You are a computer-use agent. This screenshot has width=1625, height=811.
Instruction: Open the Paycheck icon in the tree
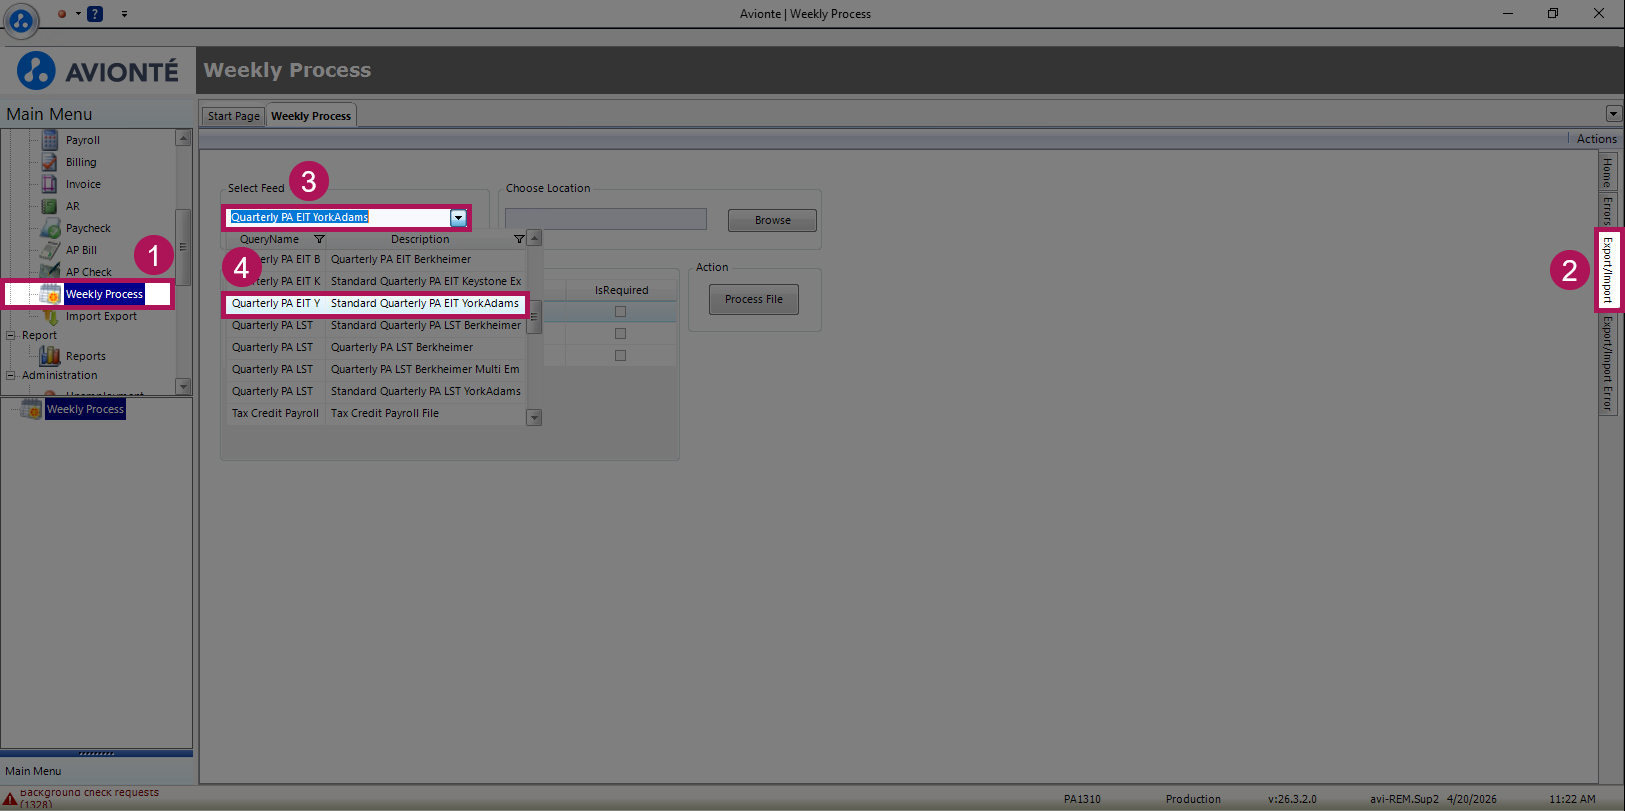coord(50,228)
